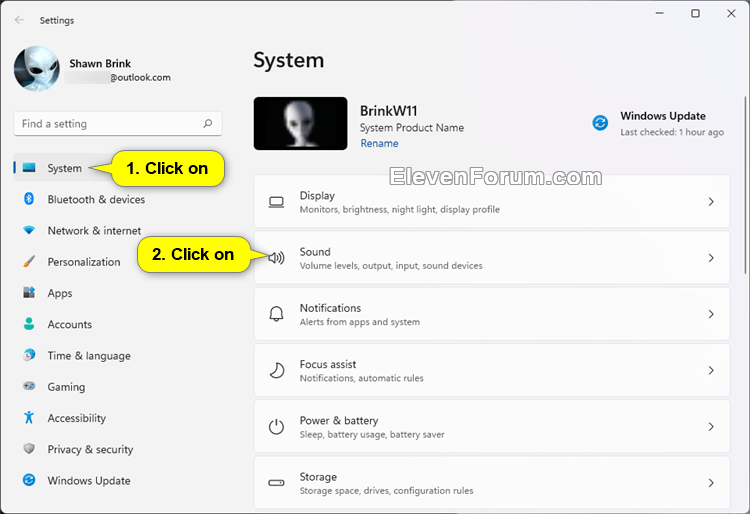Open the Focus assist settings title
The width and height of the screenshot is (750, 514).
(x=328, y=364)
